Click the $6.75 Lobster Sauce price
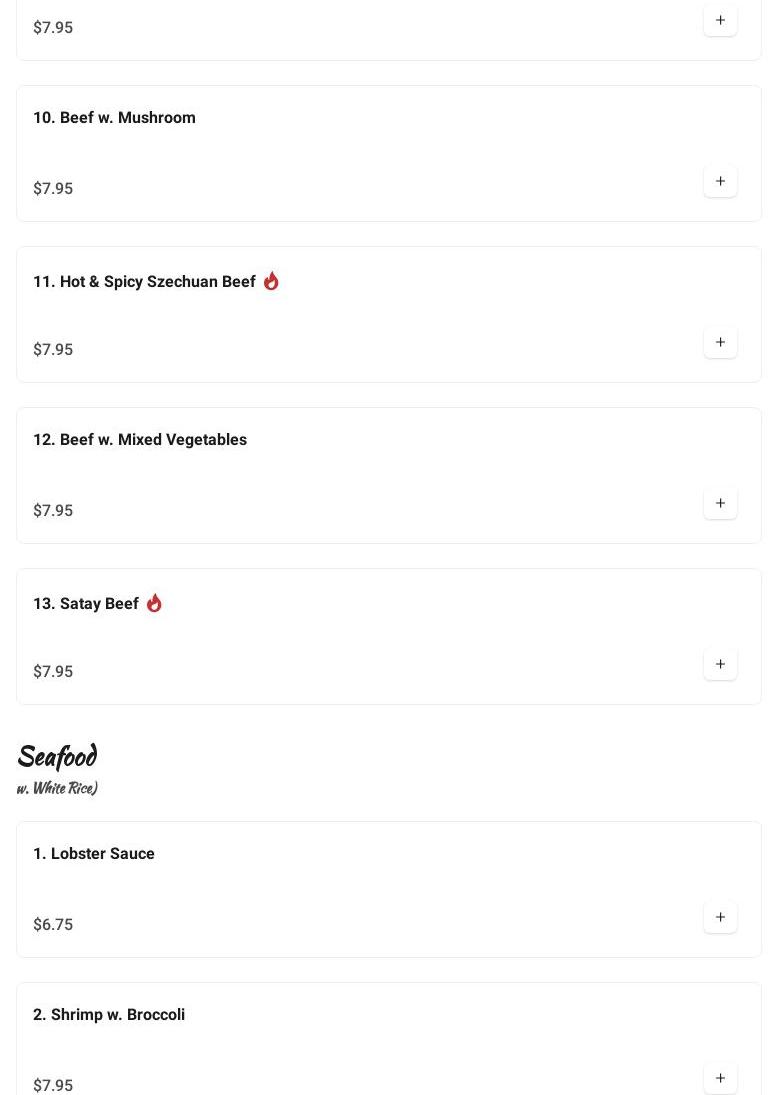778x1095 pixels. pyautogui.click(x=53, y=925)
